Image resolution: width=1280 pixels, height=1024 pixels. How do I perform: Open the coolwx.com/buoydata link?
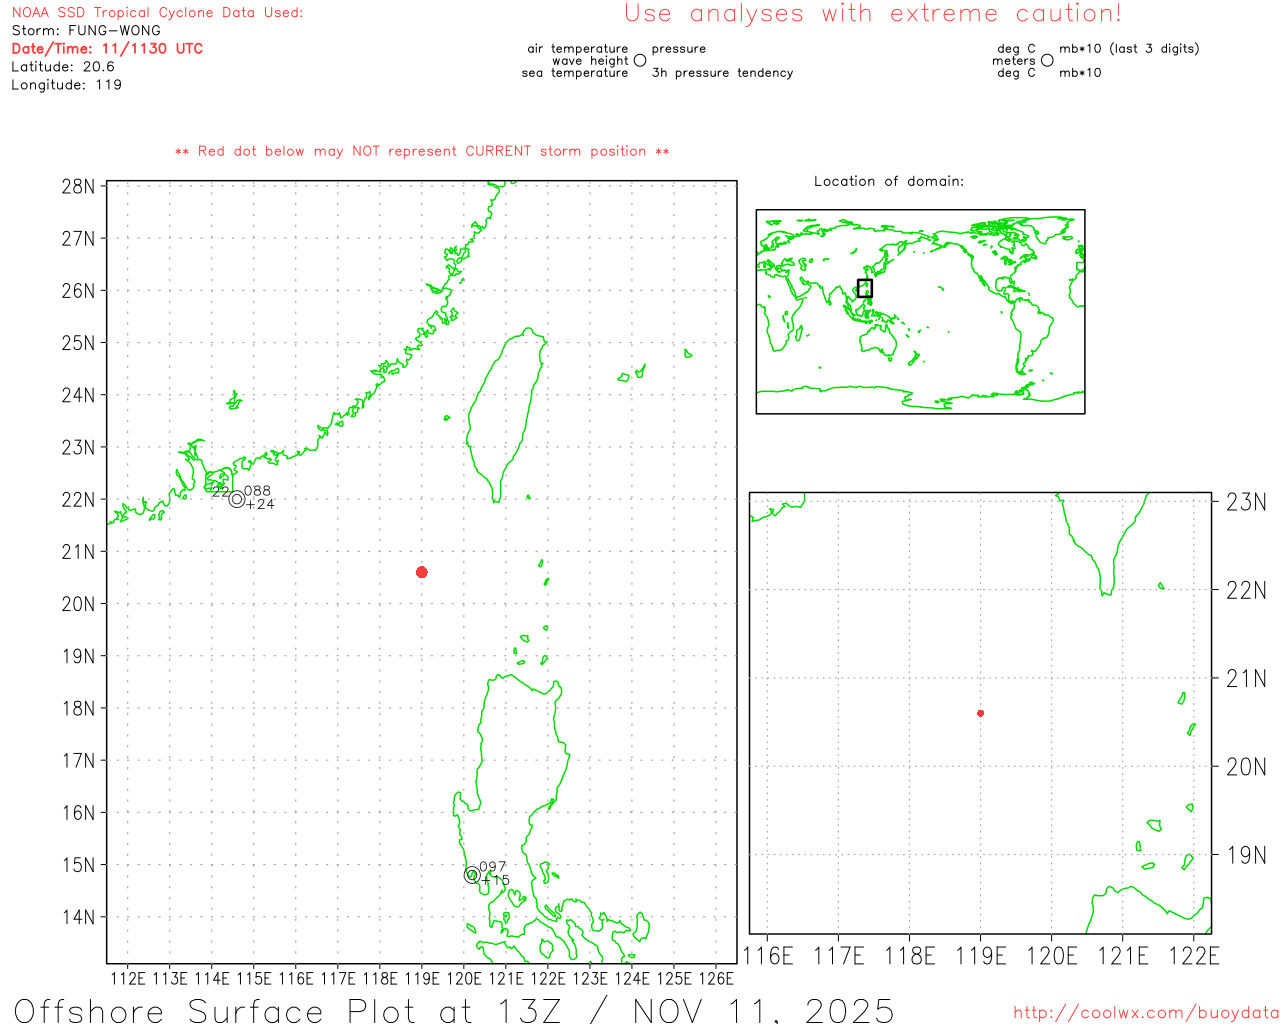click(1145, 1013)
